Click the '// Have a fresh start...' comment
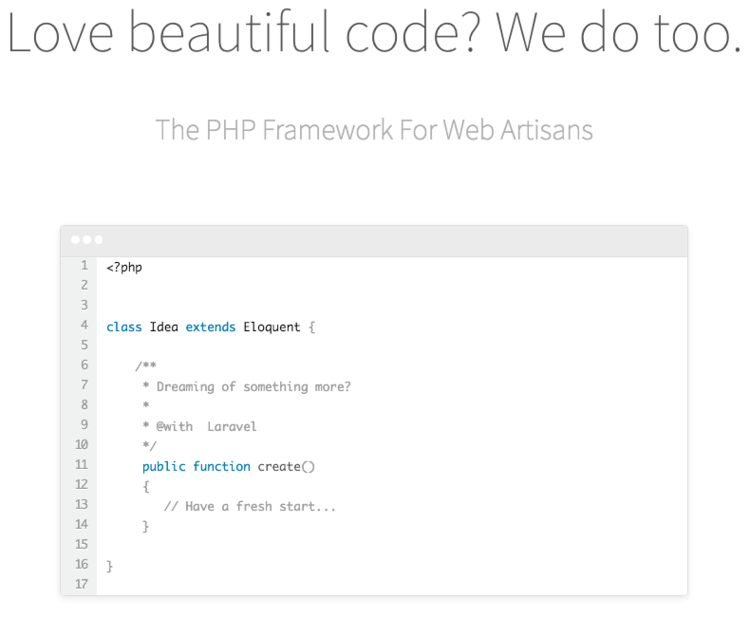The image size is (750, 617). pos(250,507)
